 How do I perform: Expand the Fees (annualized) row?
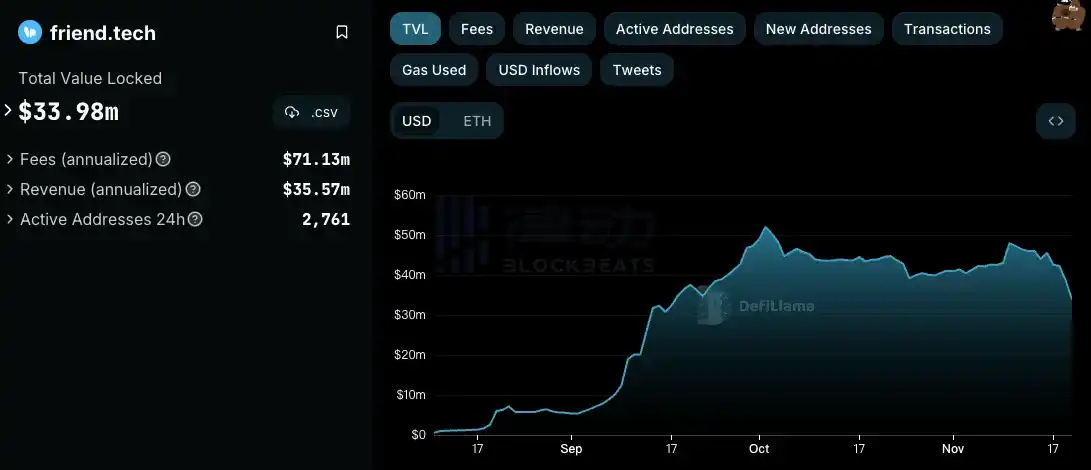[10, 159]
